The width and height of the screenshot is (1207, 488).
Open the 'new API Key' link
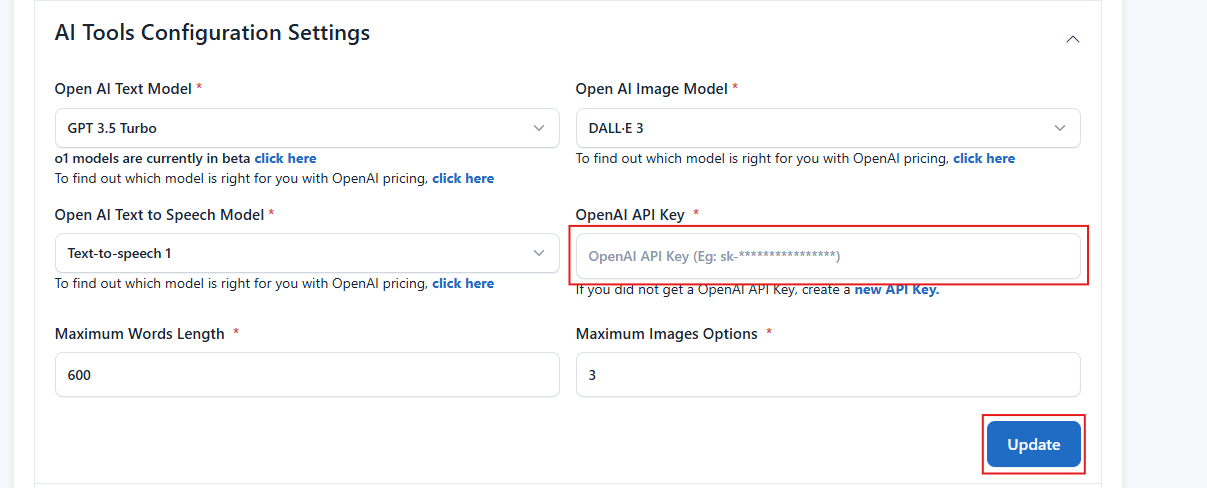pos(896,290)
